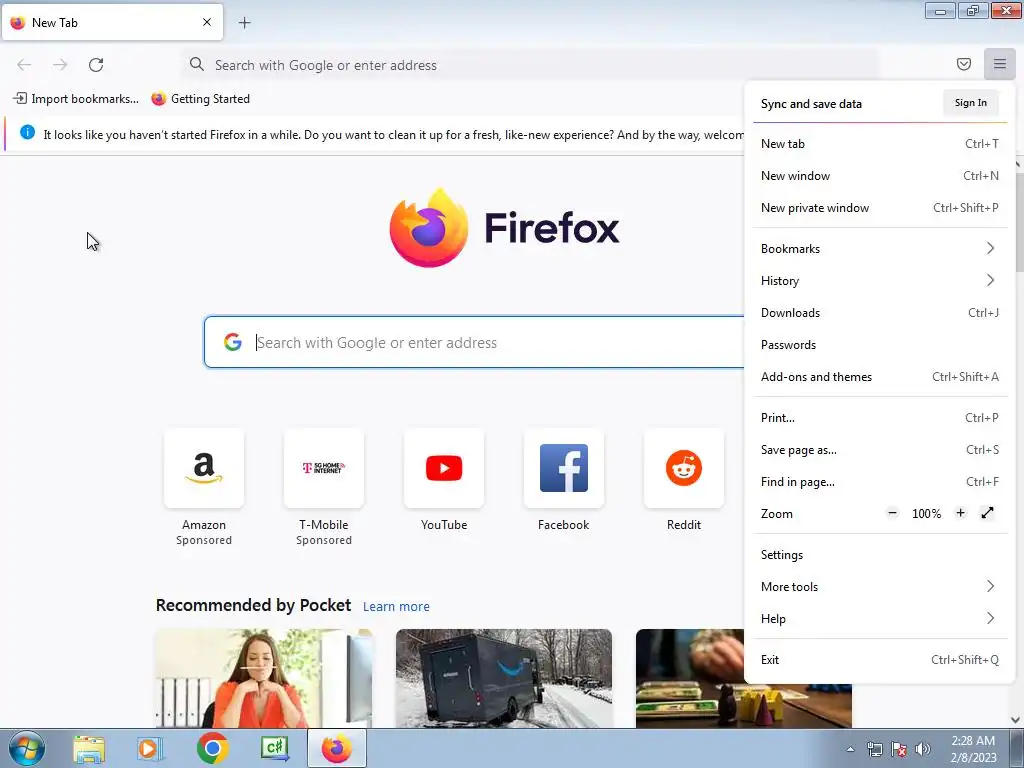Click the Save to Pocket icon
The height and width of the screenshot is (768, 1024).
963,64
